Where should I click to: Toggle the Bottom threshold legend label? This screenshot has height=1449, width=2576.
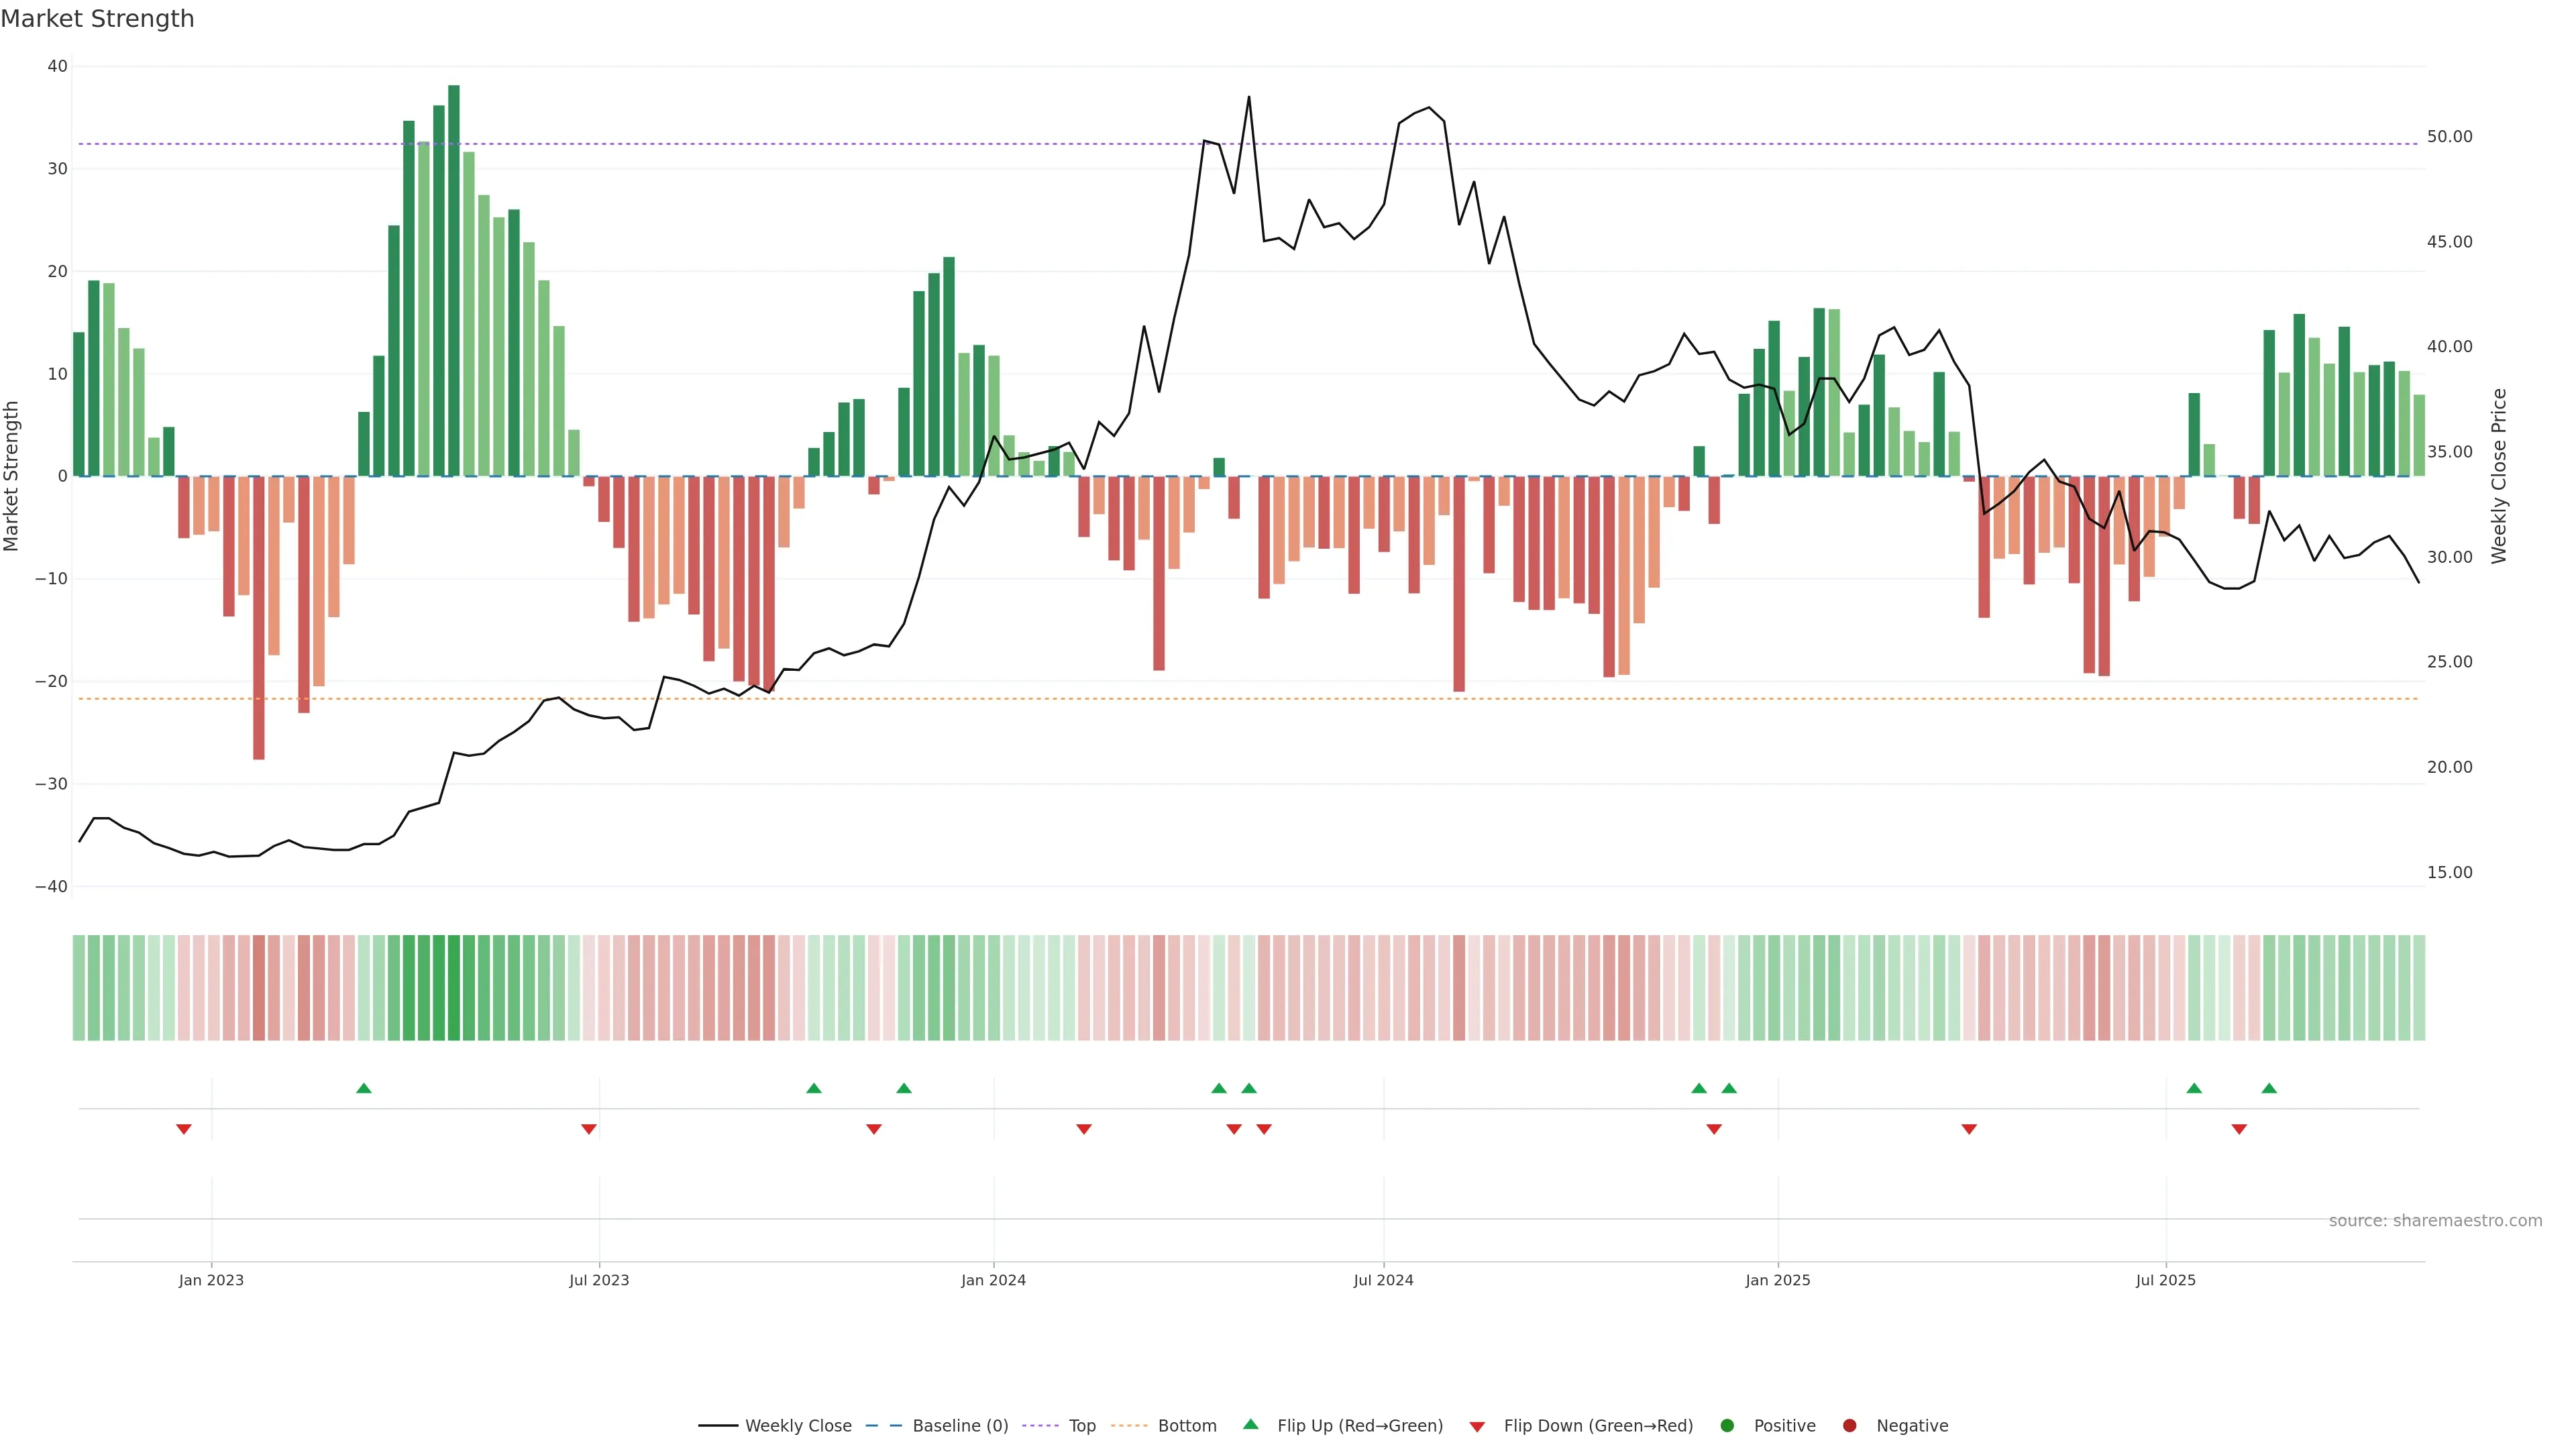pyautogui.click(x=1187, y=1425)
